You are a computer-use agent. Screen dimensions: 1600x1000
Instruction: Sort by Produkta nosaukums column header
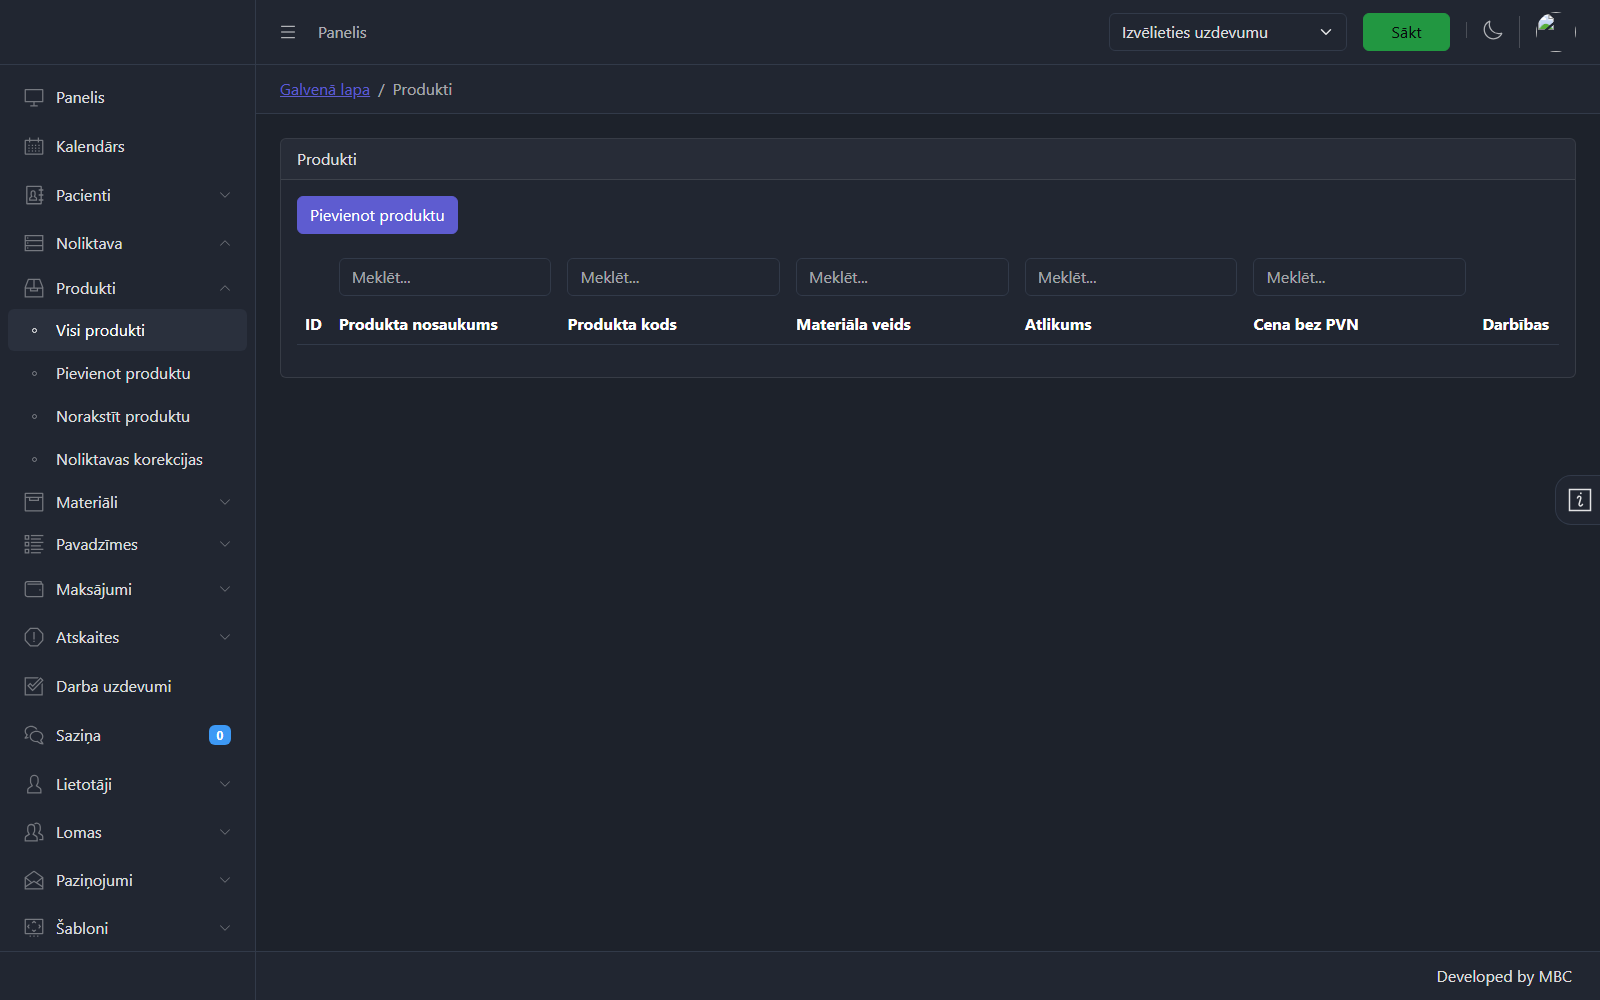coord(418,324)
